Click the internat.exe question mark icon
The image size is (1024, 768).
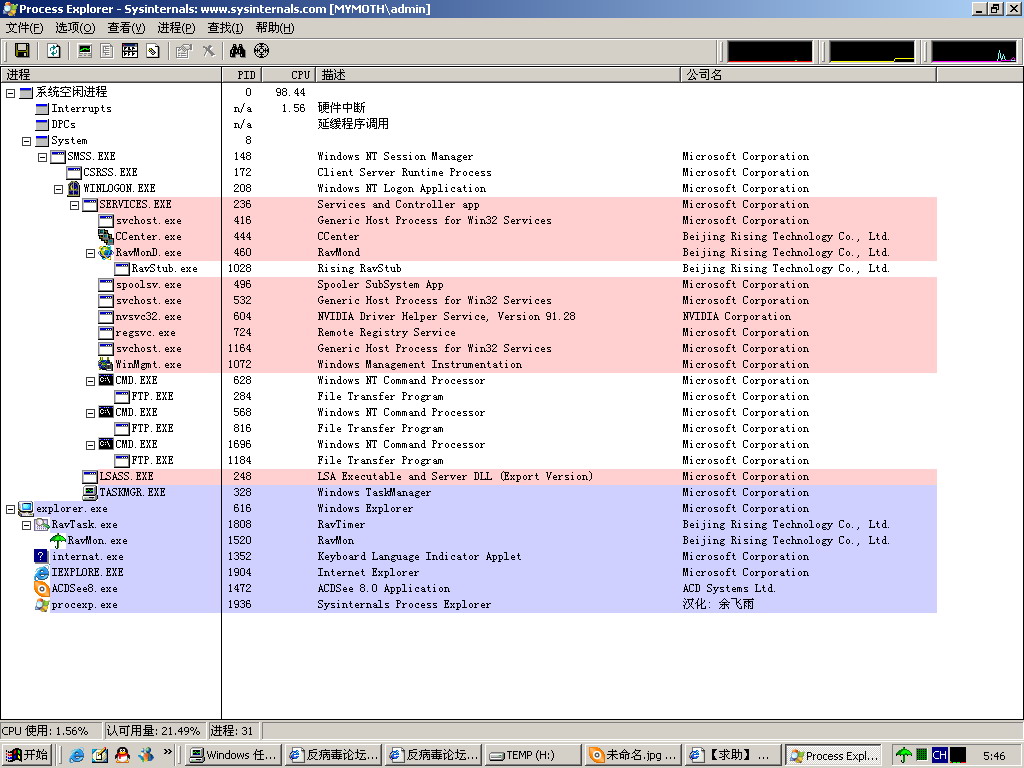41,556
